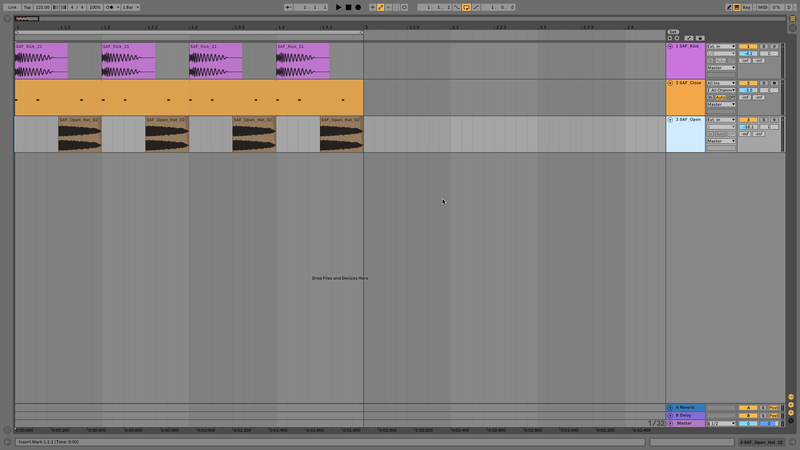
Task: Select the first SAF_Kick_21 clip
Action: [41, 61]
